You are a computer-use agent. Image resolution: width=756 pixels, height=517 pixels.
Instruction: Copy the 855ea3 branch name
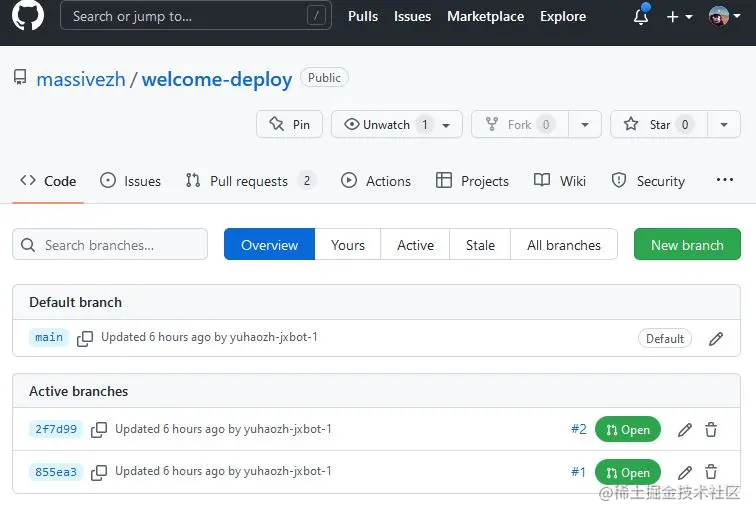[x=99, y=473]
